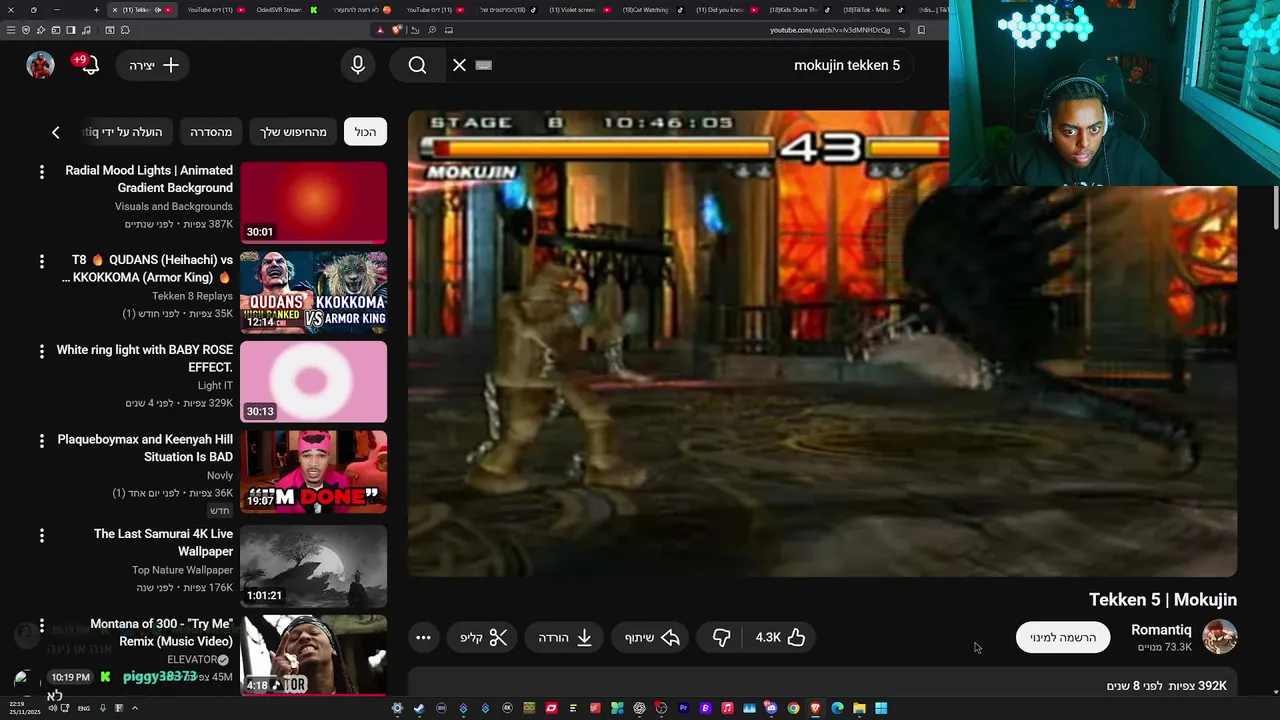Open the account avatar menu
1280x720 pixels.
(x=40, y=65)
